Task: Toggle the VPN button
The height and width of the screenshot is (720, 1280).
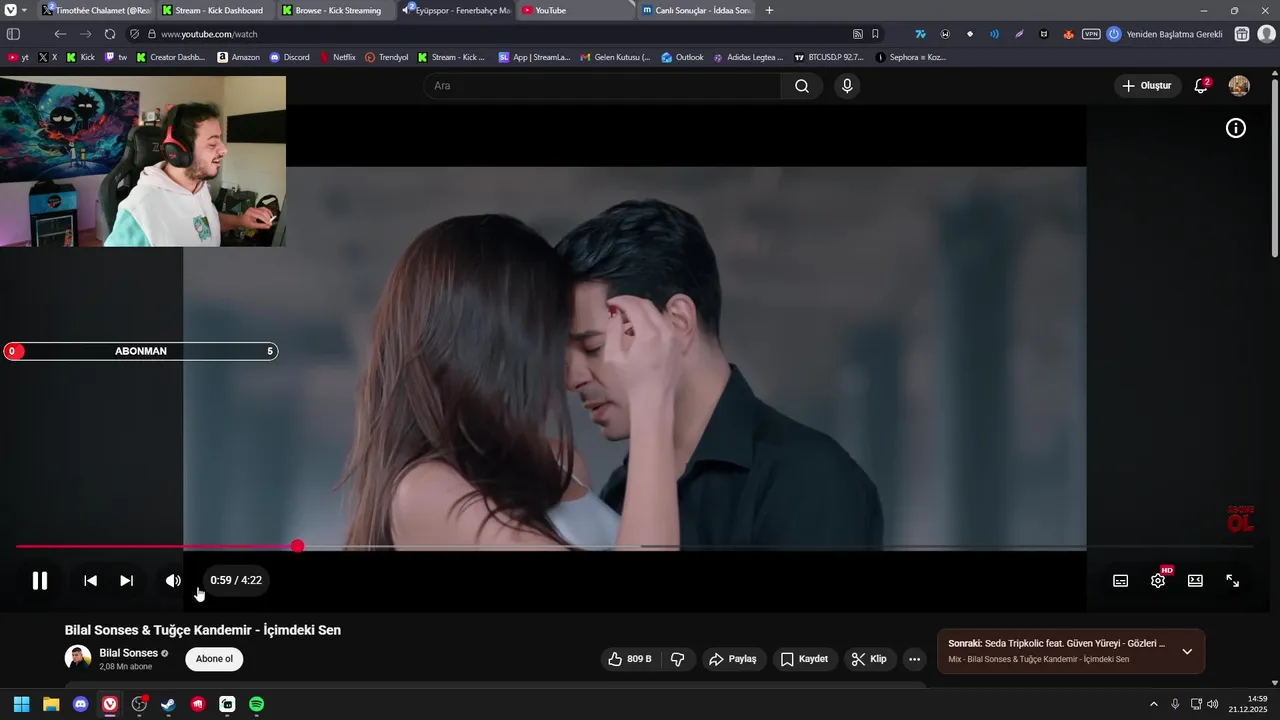Action: pos(1091,34)
